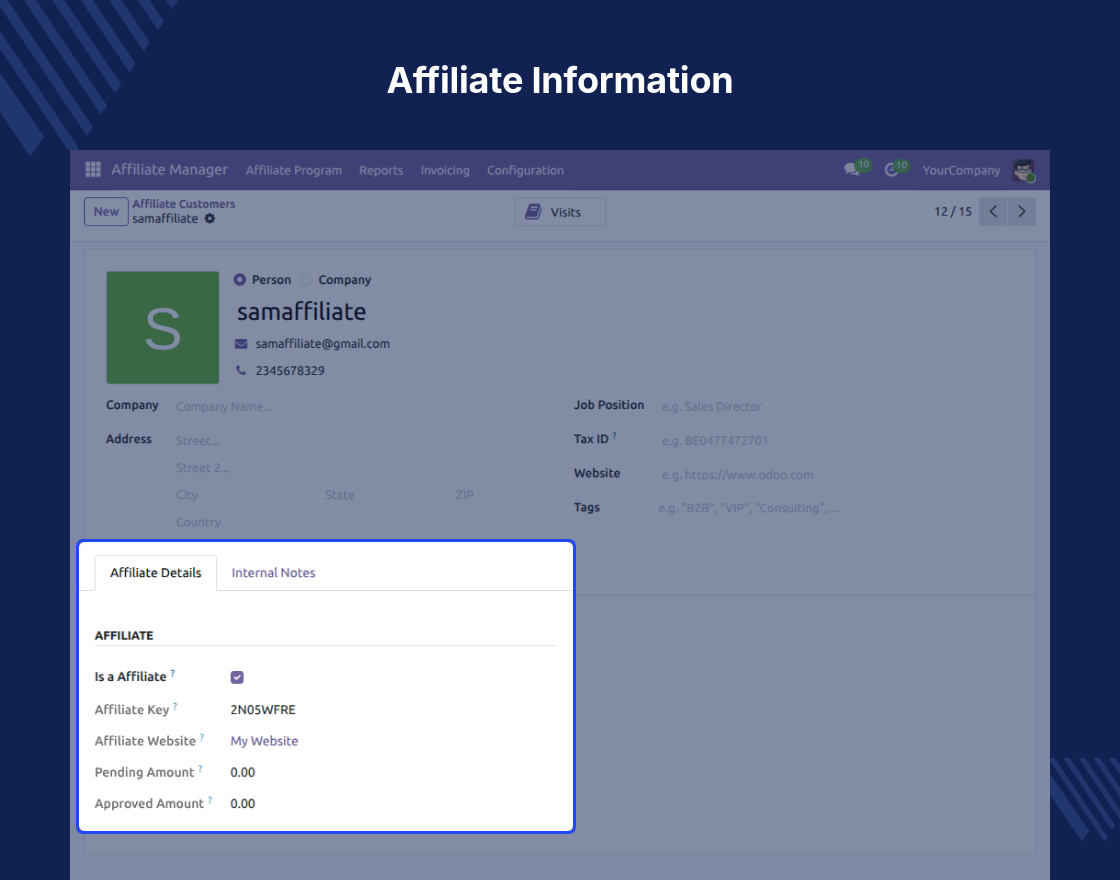Click the Affiliate Key value 2N05WFRE

coord(263,709)
